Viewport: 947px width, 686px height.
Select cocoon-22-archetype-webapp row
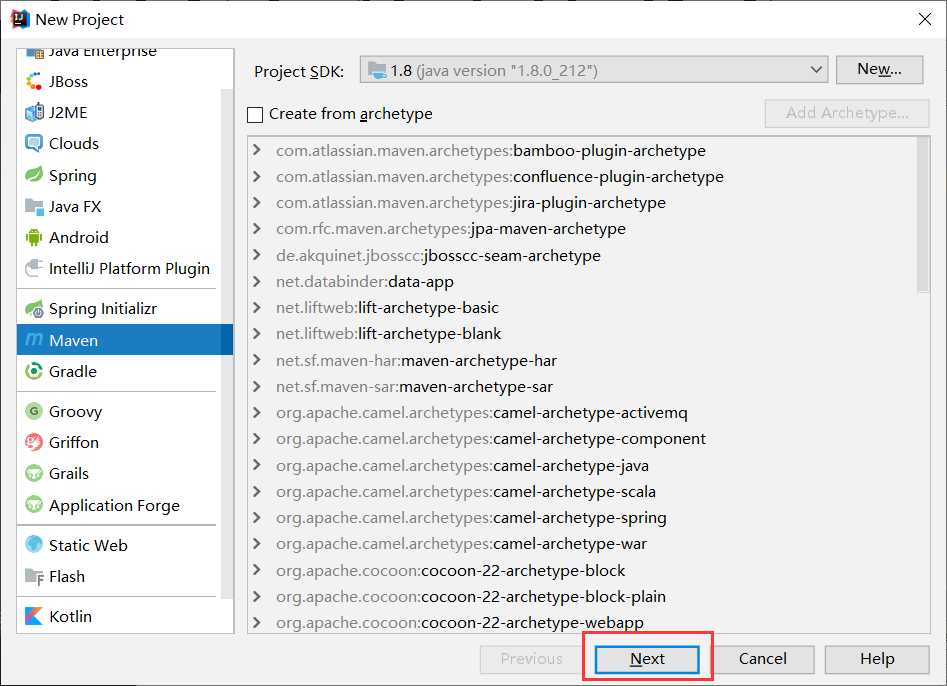pyautogui.click(x=583, y=622)
